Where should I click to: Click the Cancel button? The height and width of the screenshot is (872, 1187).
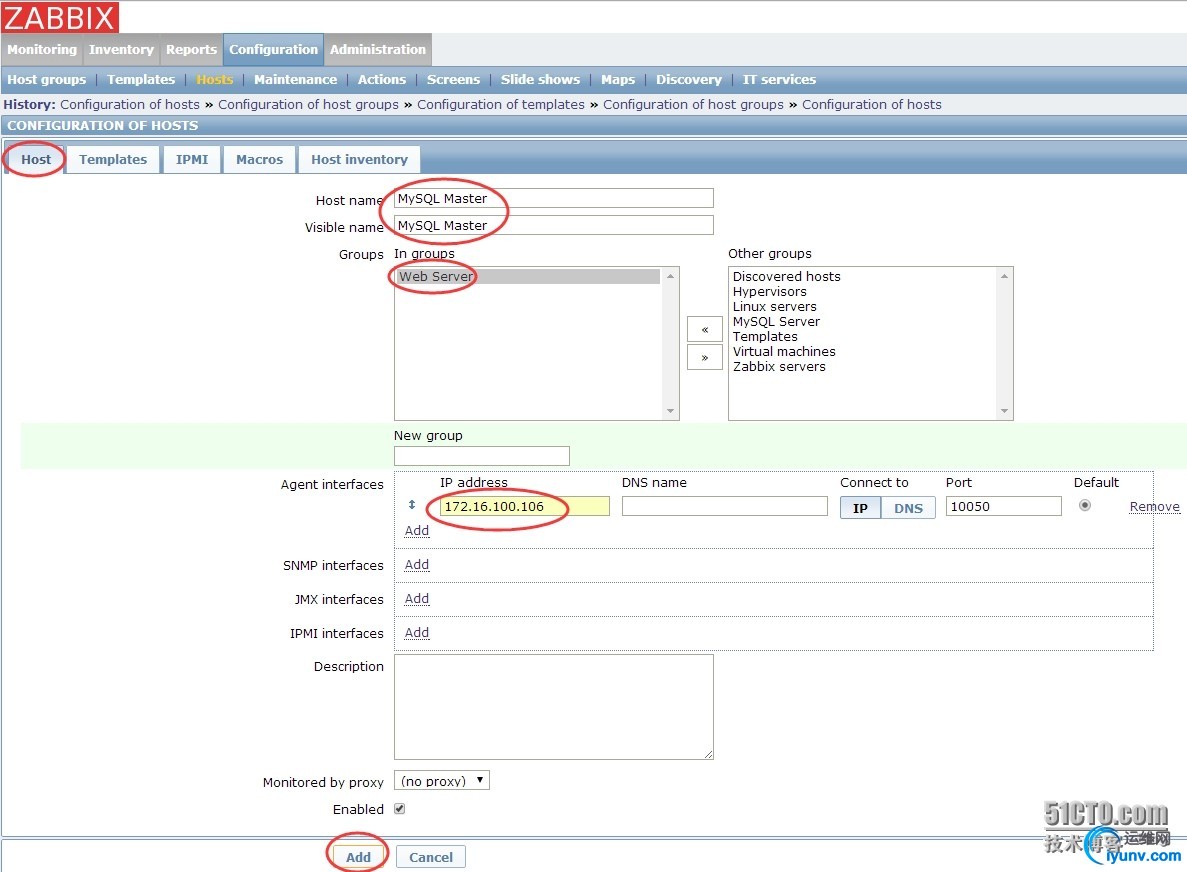[x=431, y=857]
